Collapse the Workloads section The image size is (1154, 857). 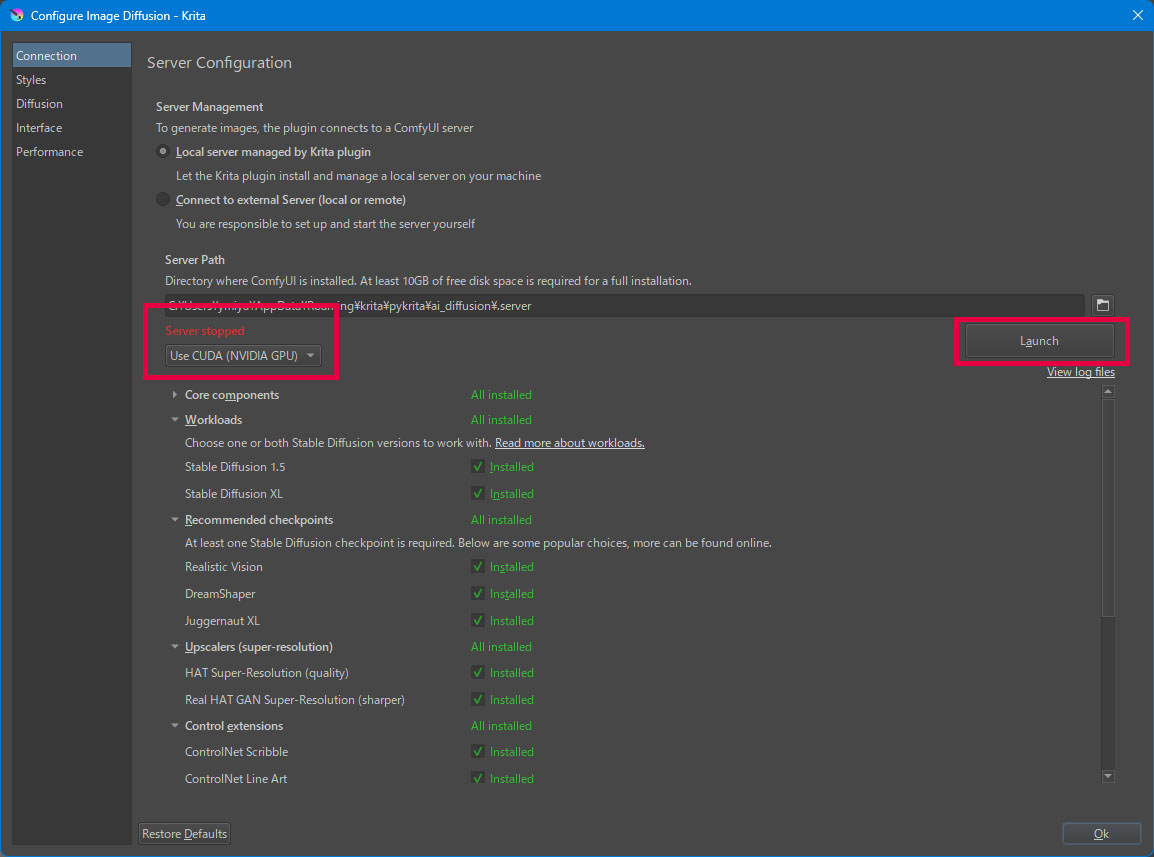point(174,420)
